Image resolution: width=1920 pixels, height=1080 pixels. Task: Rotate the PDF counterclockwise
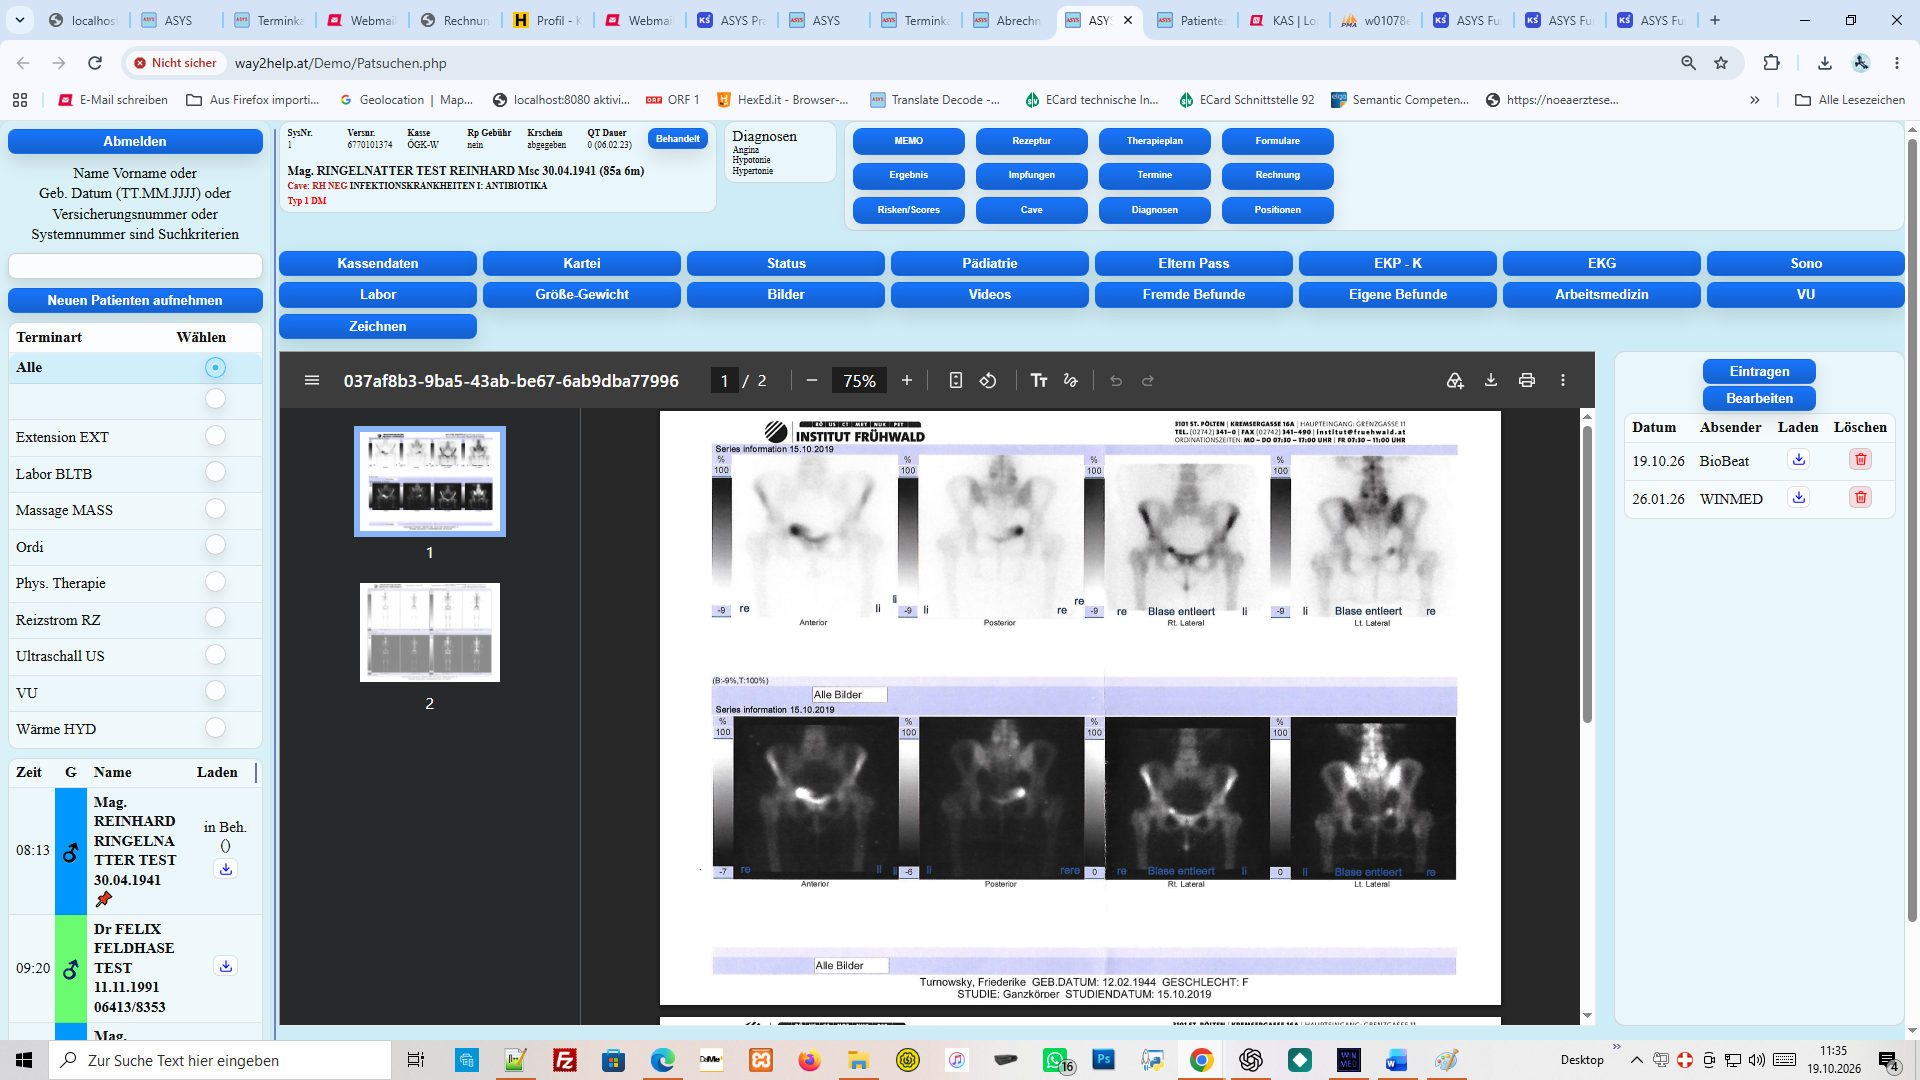point(988,380)
